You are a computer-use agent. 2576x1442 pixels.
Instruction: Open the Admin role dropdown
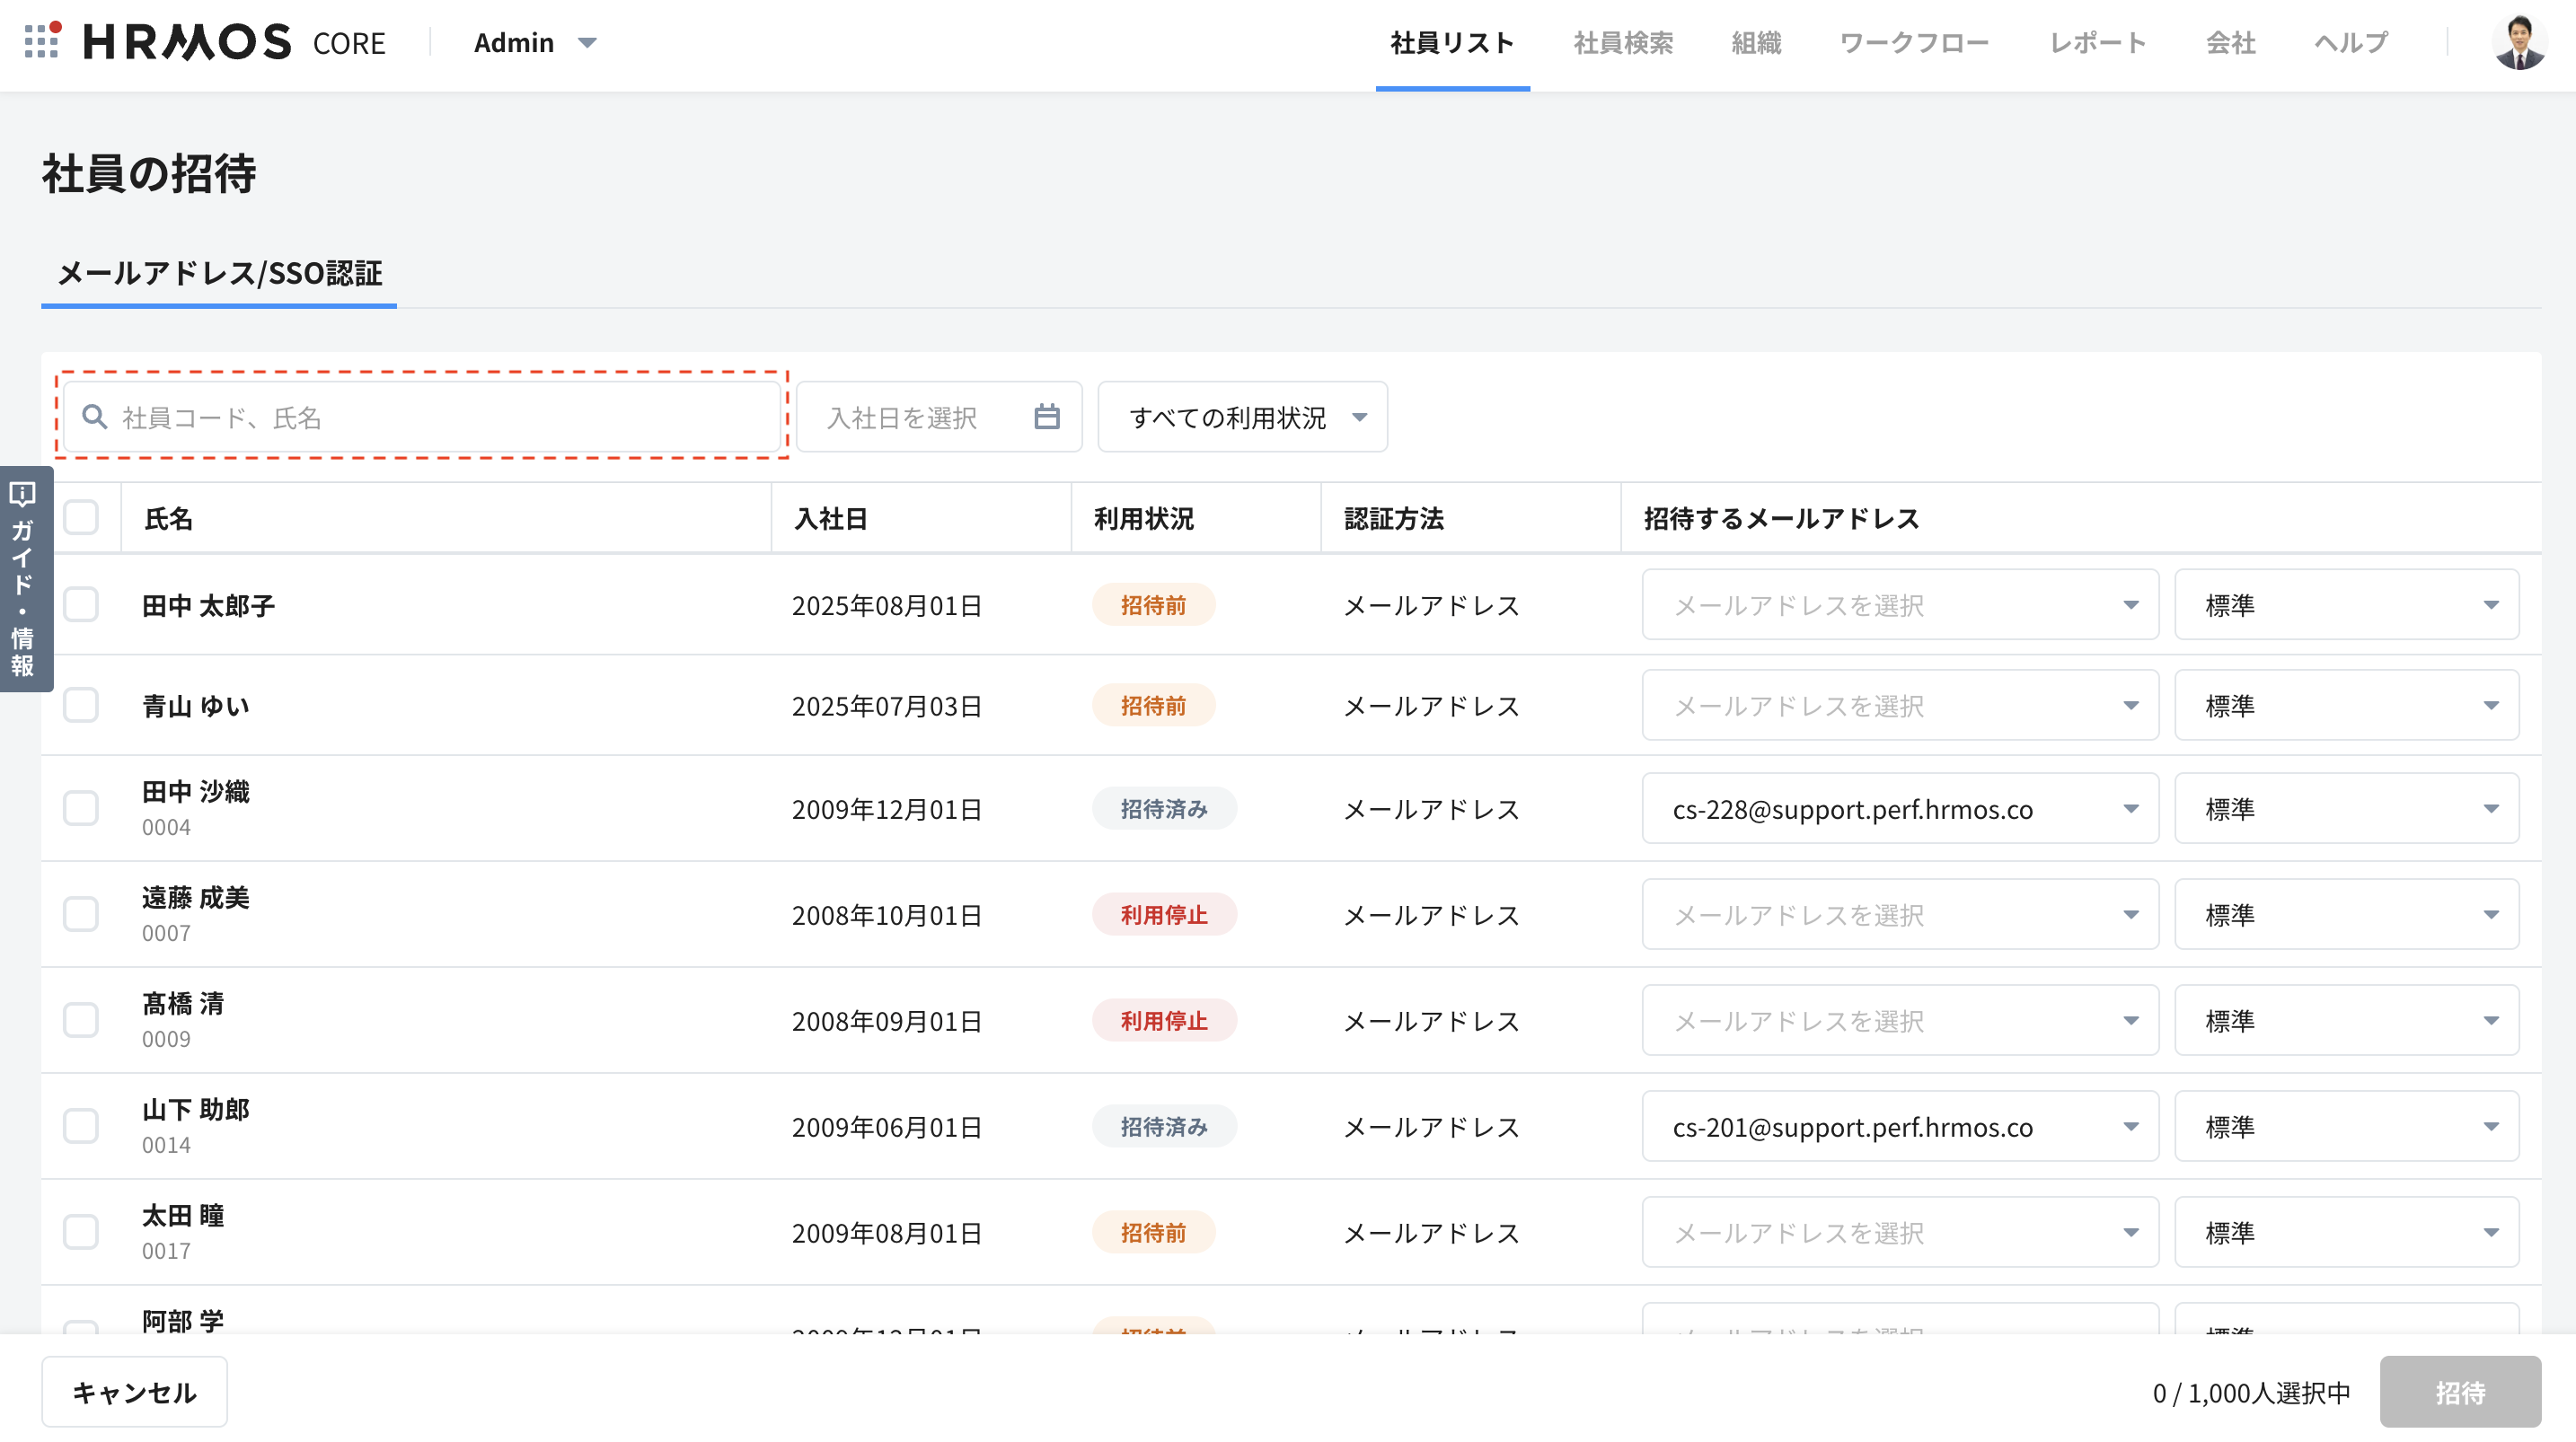coord(535,42)
